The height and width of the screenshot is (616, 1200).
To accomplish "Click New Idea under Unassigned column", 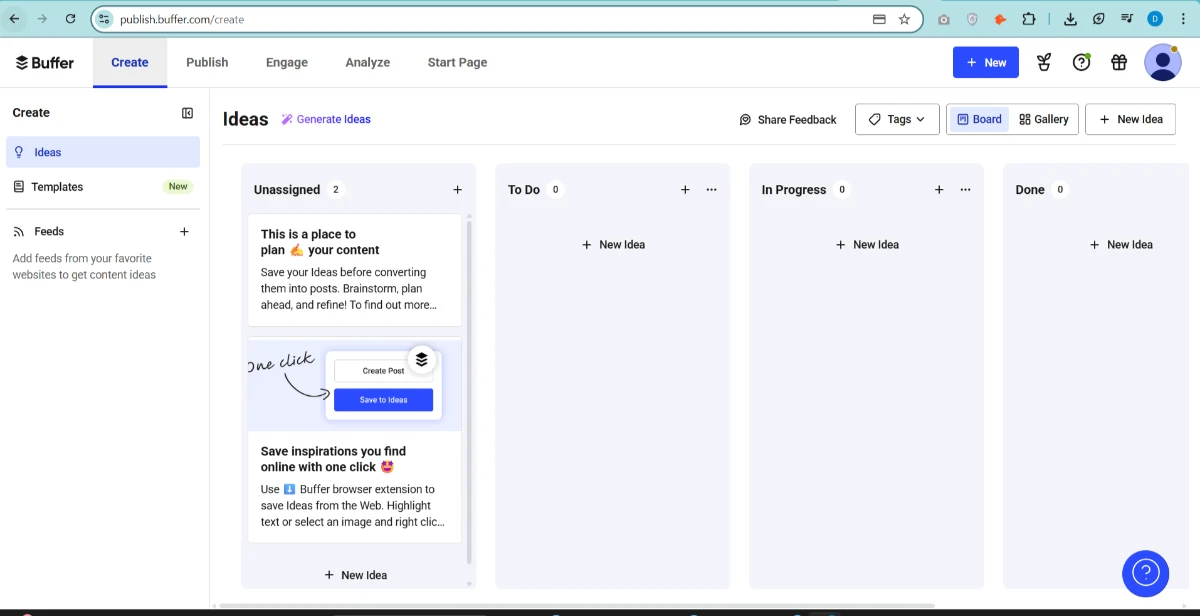I will (356, 575).
